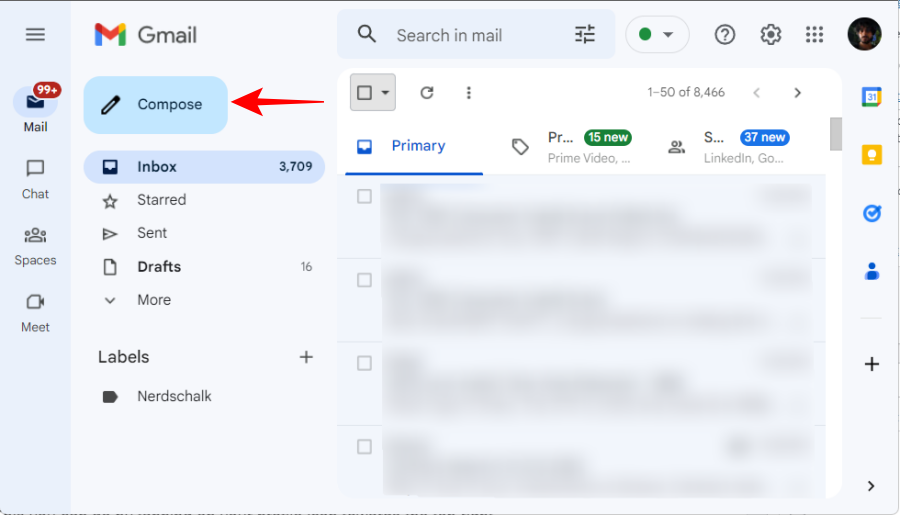The height and width of the screenshot is (515, 900).
Task: Go to older emails page
Action: [x=797, y=92]
